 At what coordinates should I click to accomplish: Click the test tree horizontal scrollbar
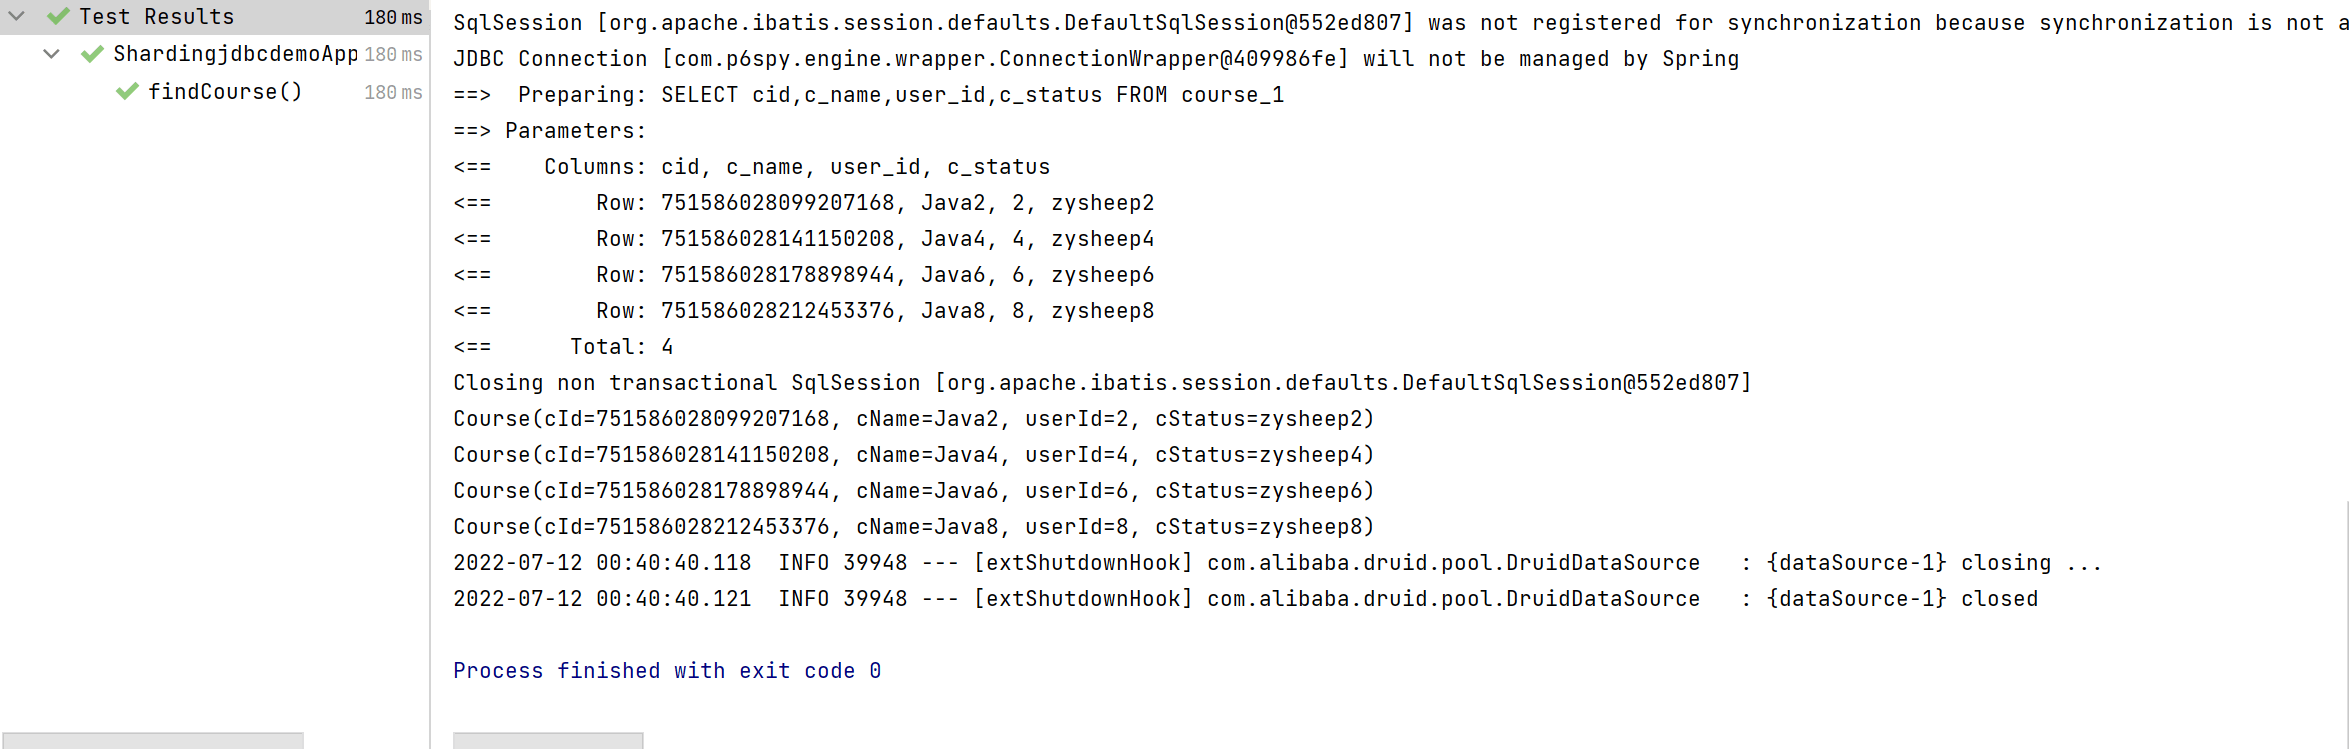(x=153, y=740)
